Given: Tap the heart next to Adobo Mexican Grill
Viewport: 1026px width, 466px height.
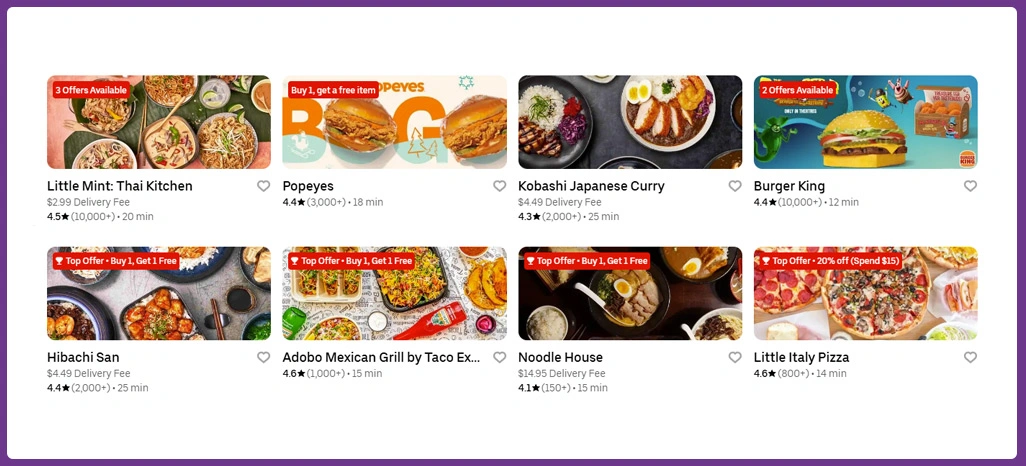Looking at the screenshot, I should (x=499, y=357).
